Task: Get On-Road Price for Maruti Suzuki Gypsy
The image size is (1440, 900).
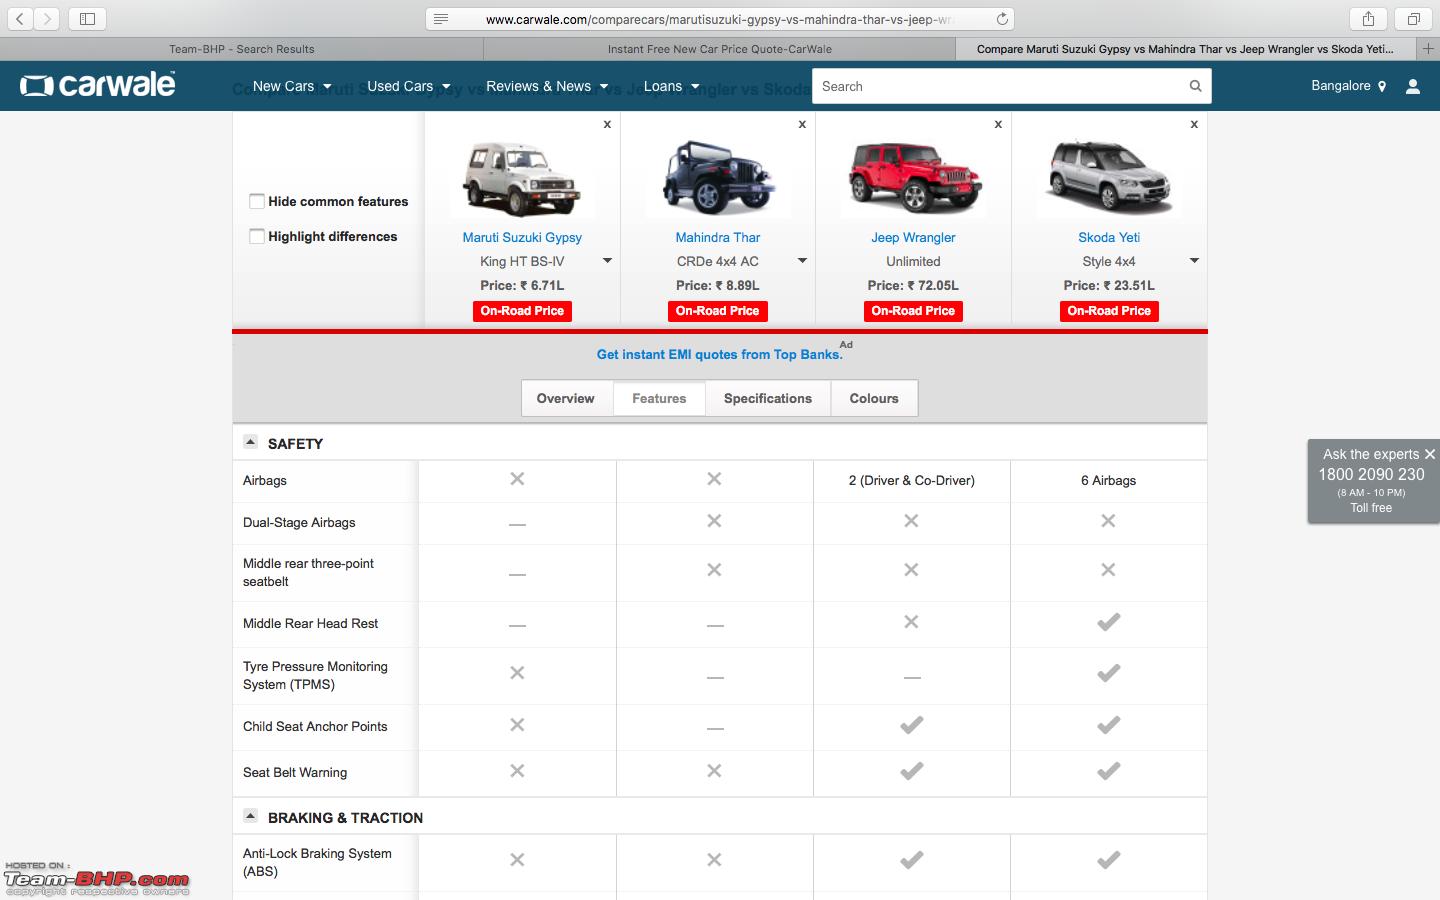Action: (x=522, y=311)
